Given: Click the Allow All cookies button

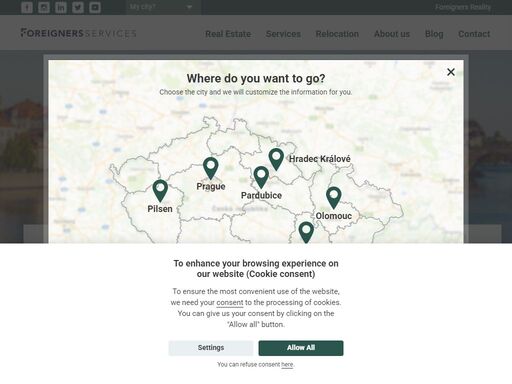Looking at the screenshot, I should point(301,348).
